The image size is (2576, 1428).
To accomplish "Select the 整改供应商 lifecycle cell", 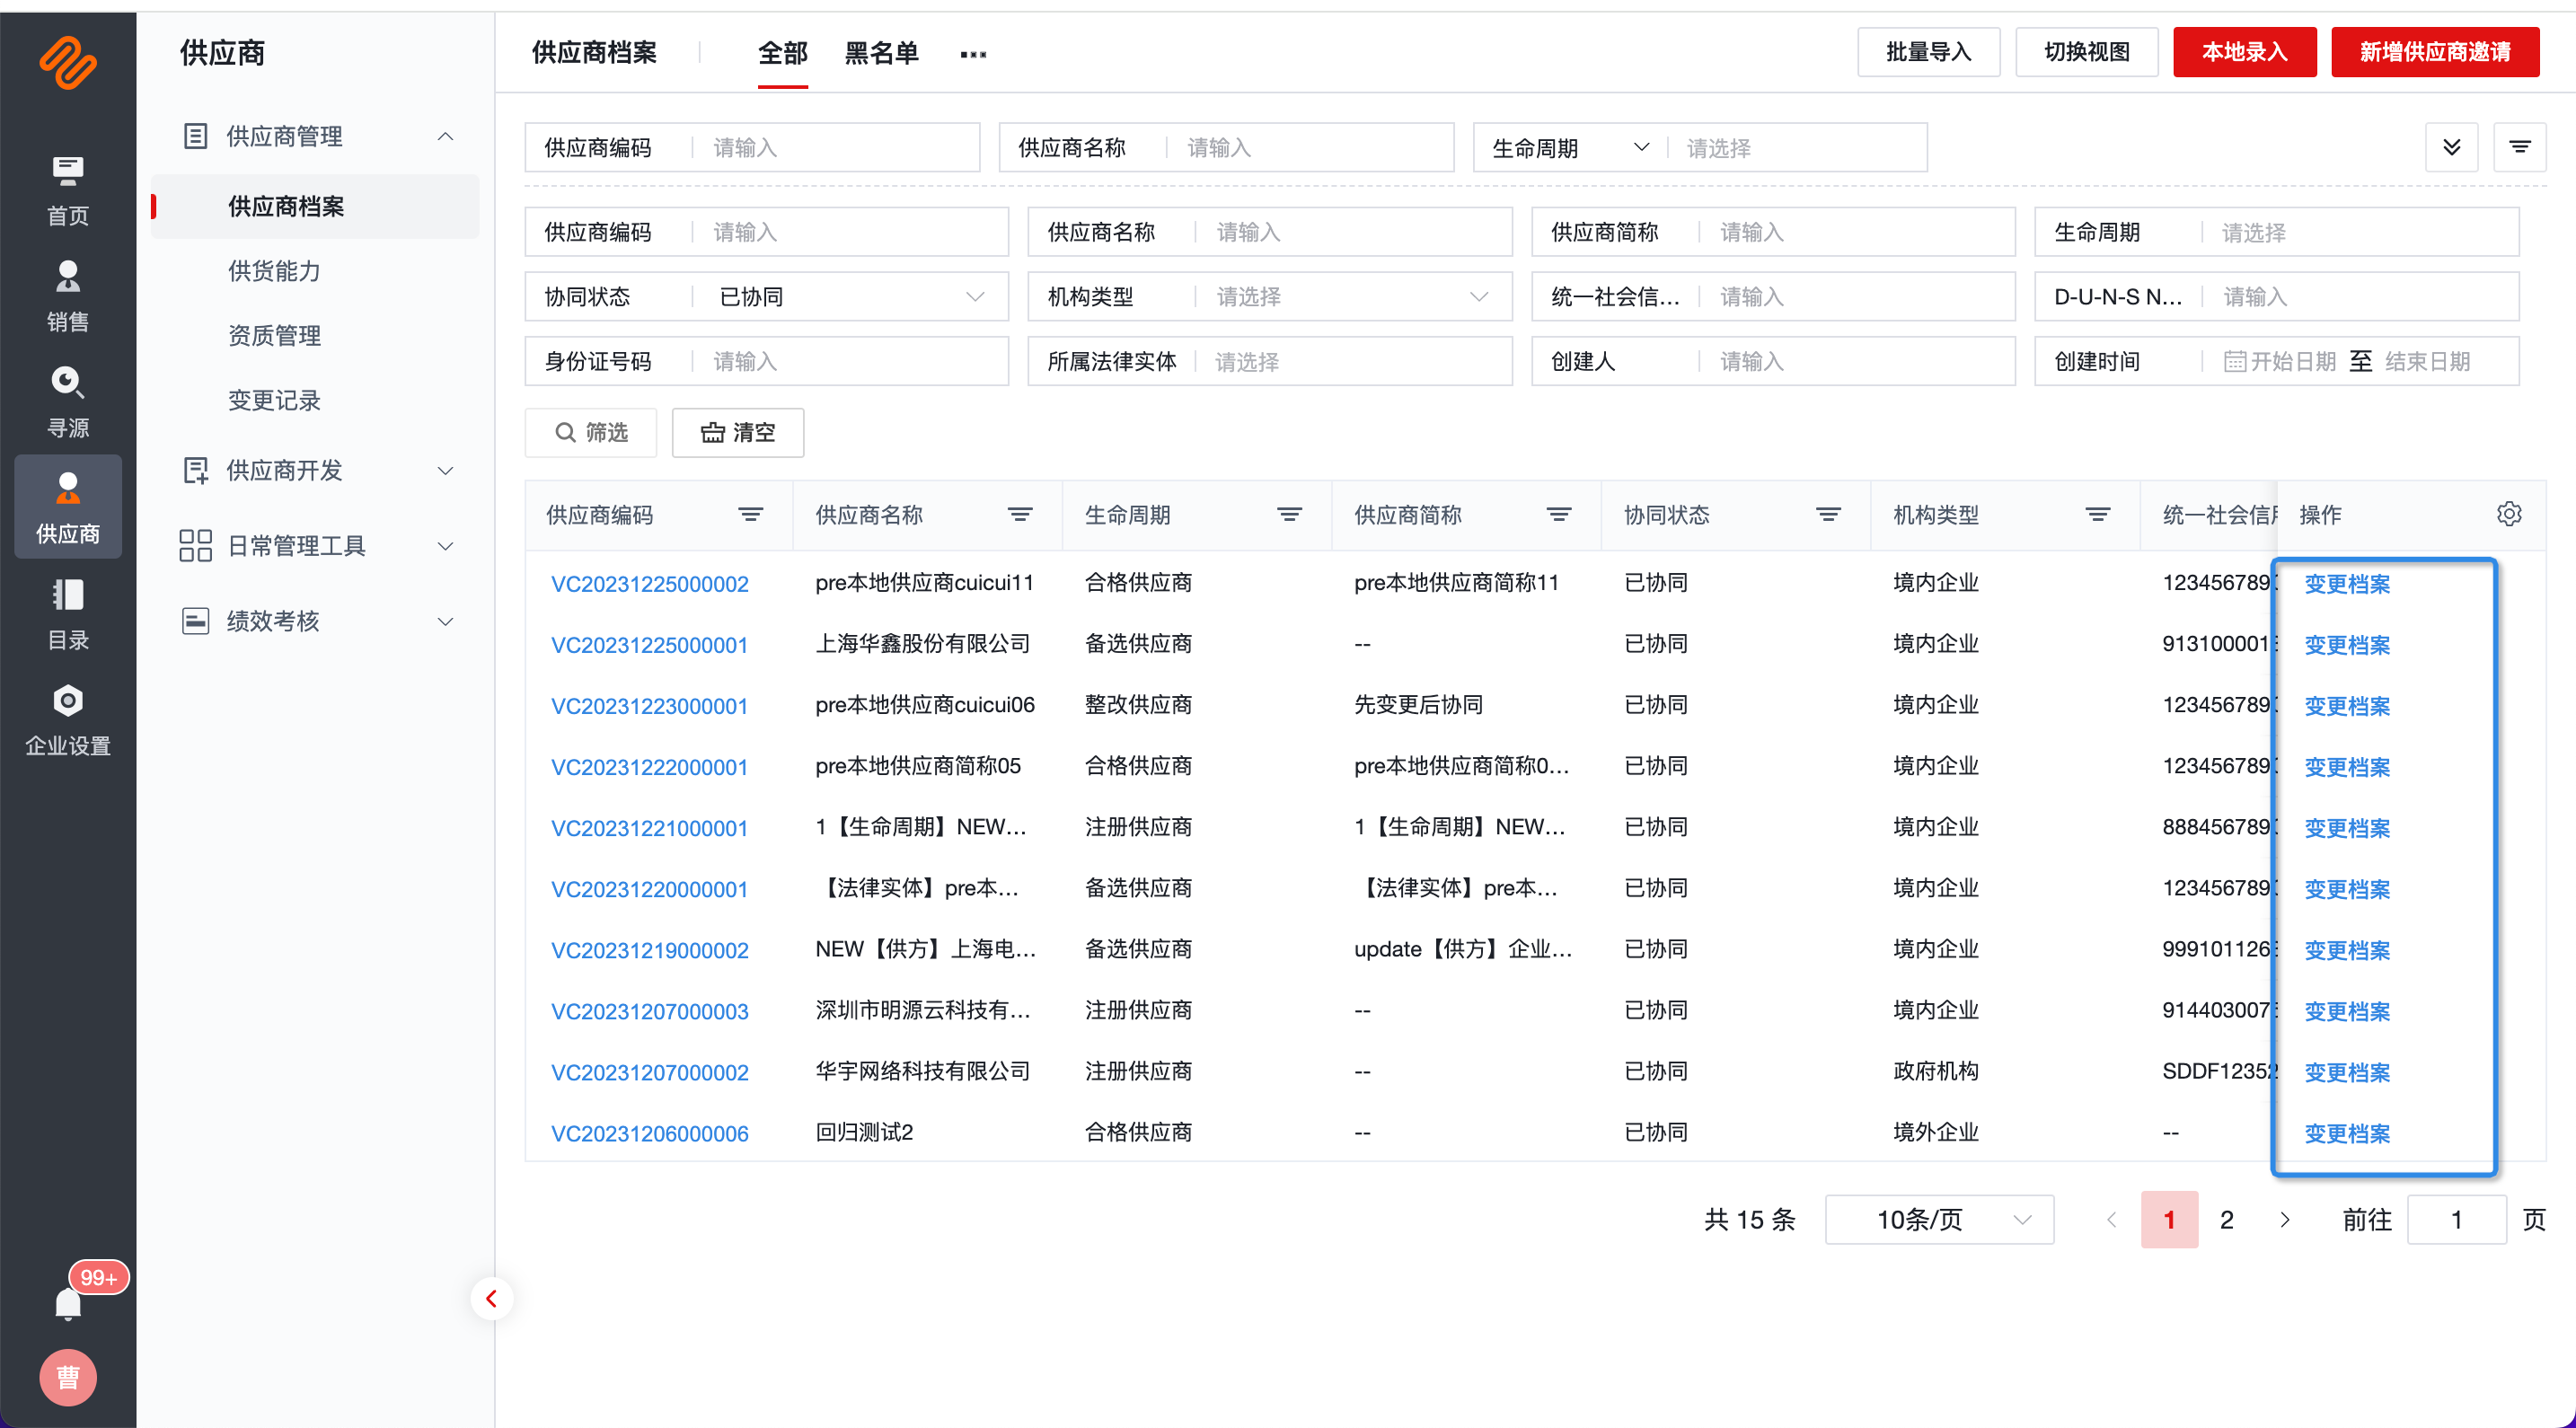I will [1137, 705].
